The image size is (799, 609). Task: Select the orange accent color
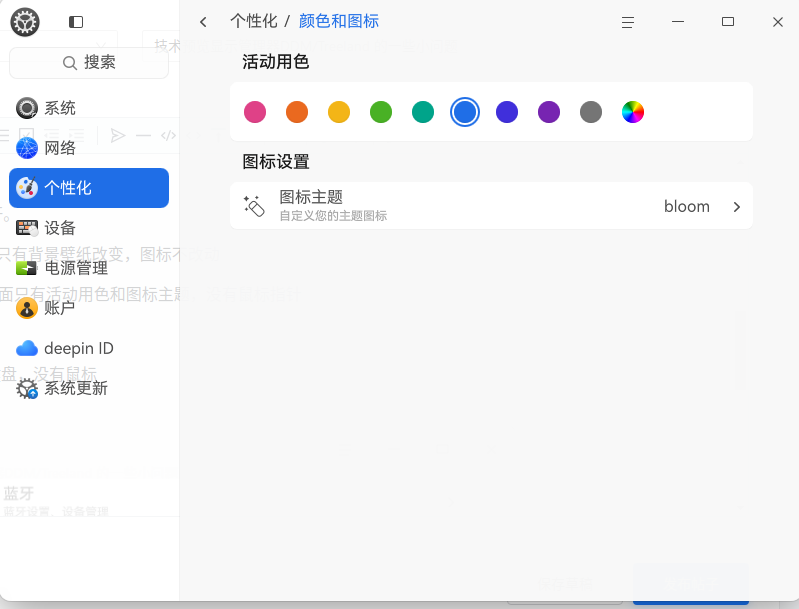click(x=297, y=112)
